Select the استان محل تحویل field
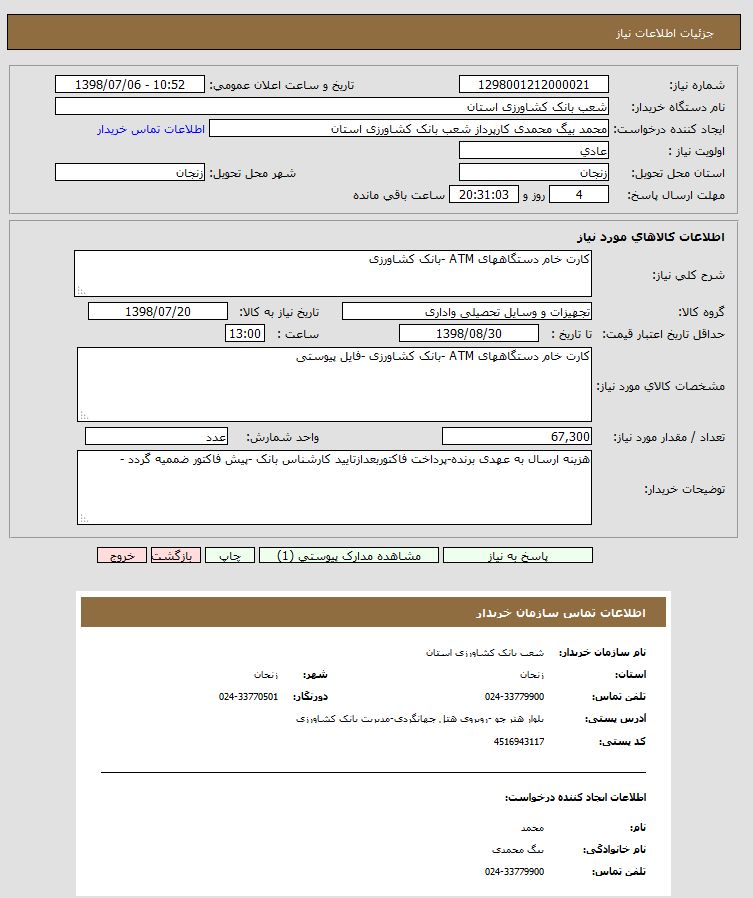Screen dimensions: 753x898 click(x=533, y=173)
